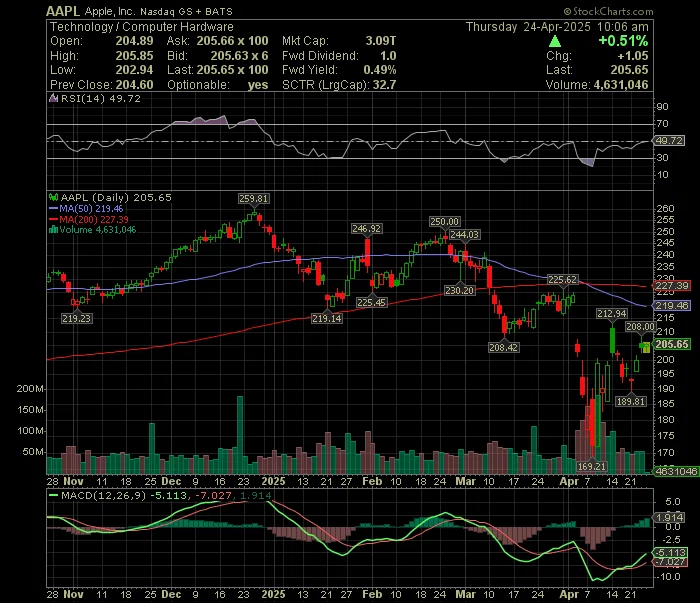The height and width of the screenshot is (603, 700).
Task: Click the 244.03 price label
Action: tap(464, 235)
